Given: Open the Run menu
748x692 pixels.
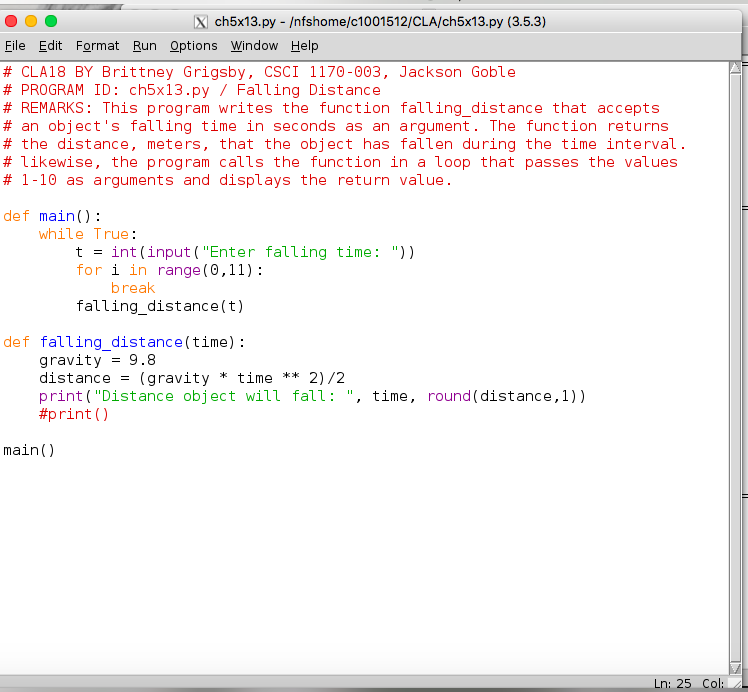Looking at the screenshot, I should 145,46.
